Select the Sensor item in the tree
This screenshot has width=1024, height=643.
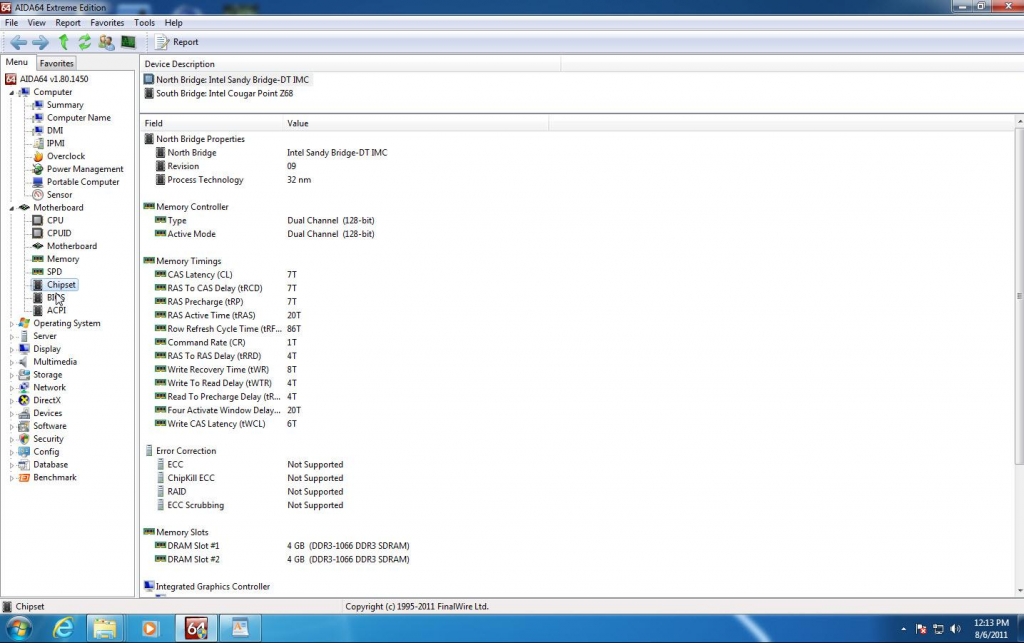59,195
